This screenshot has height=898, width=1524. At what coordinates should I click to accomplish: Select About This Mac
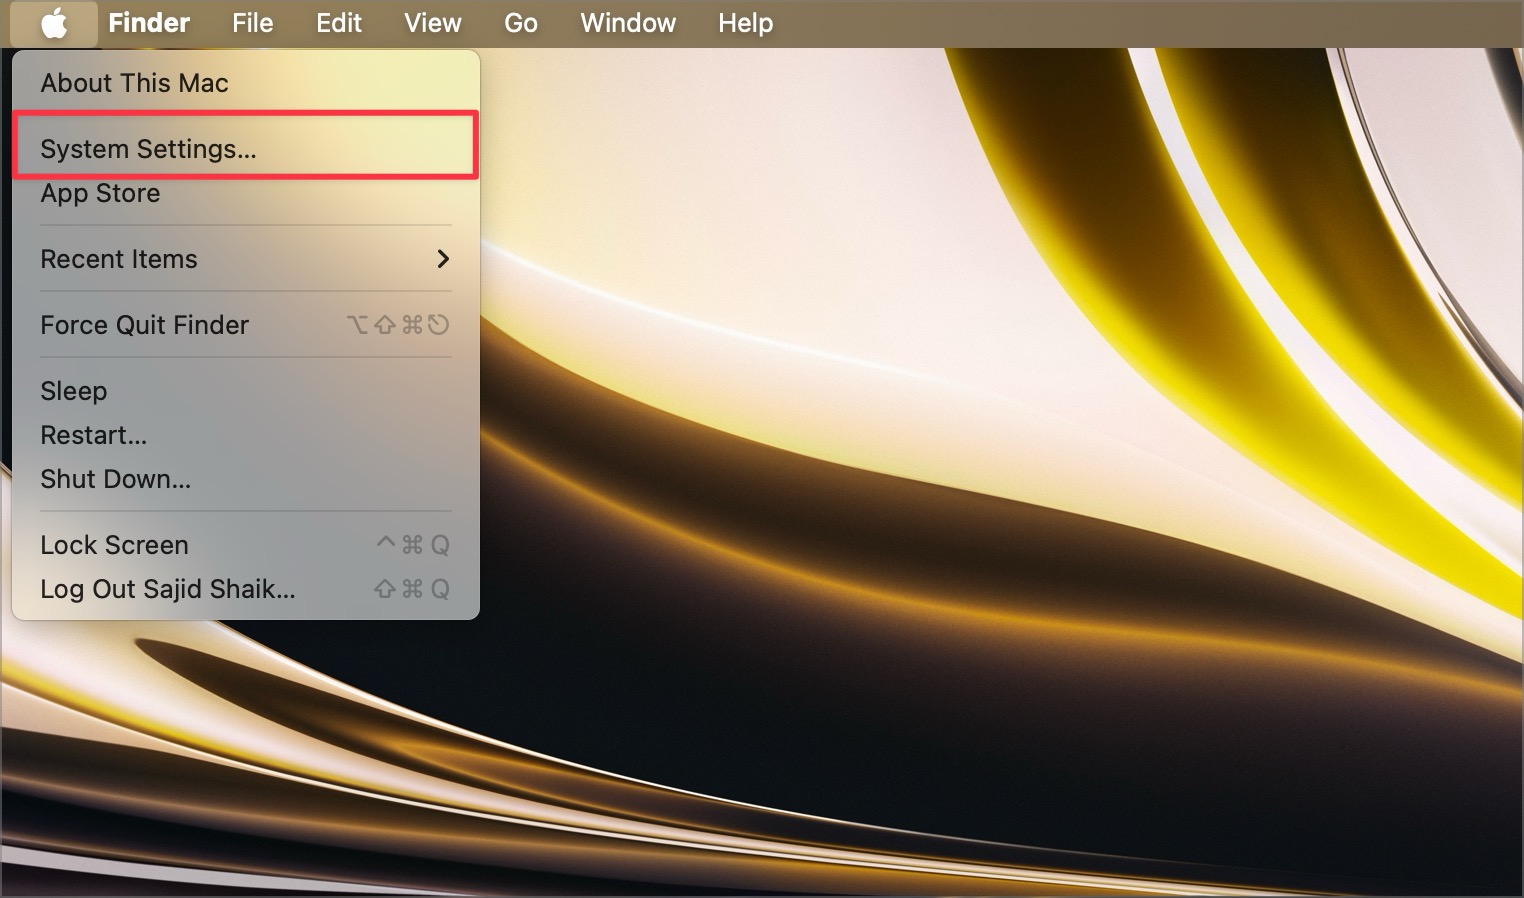click(134, 83)
